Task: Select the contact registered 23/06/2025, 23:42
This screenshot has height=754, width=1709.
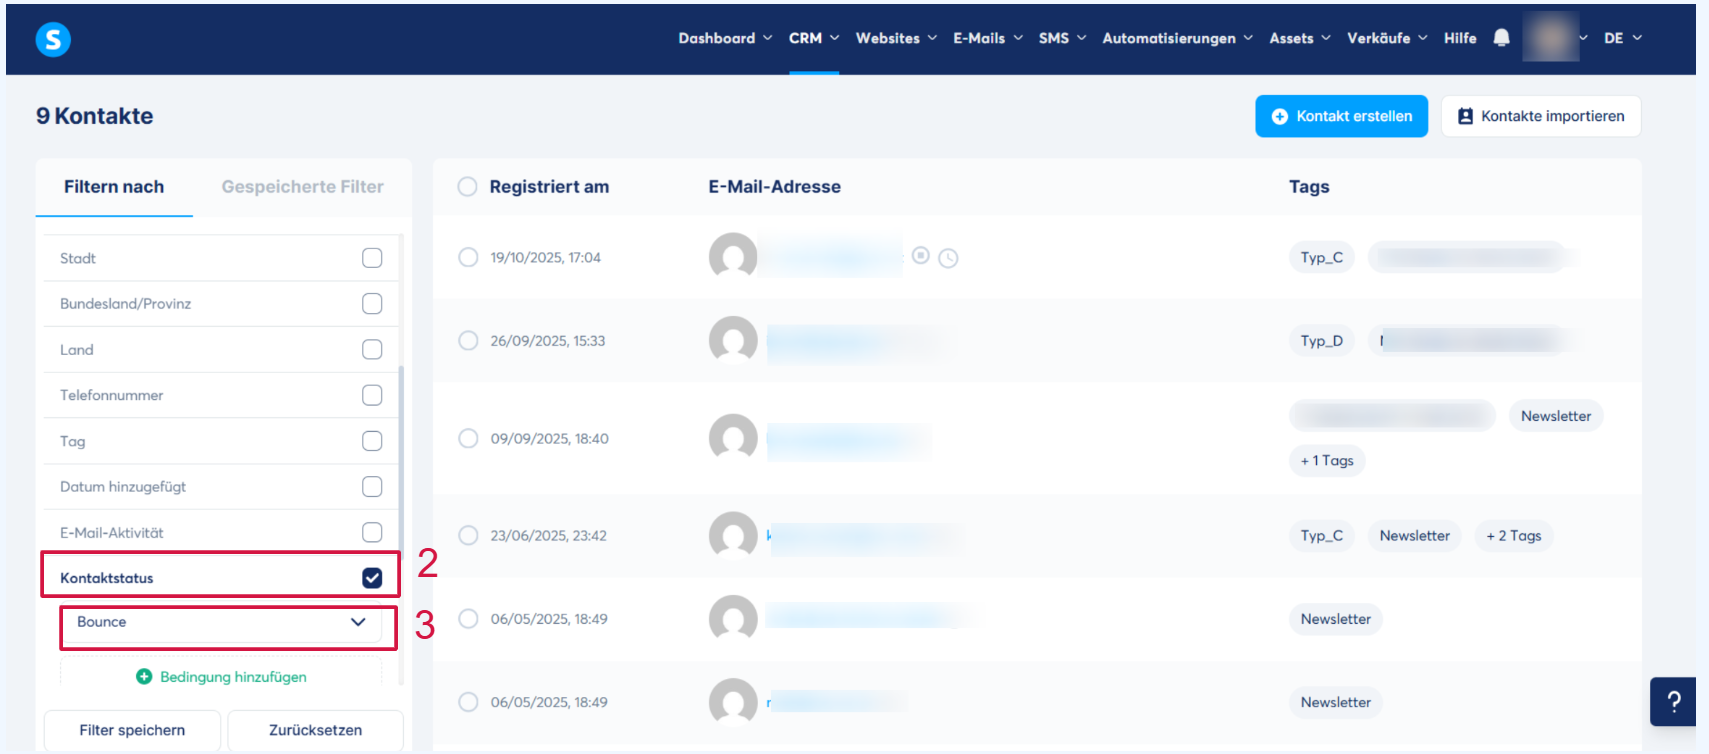Action: pos(468,535)
